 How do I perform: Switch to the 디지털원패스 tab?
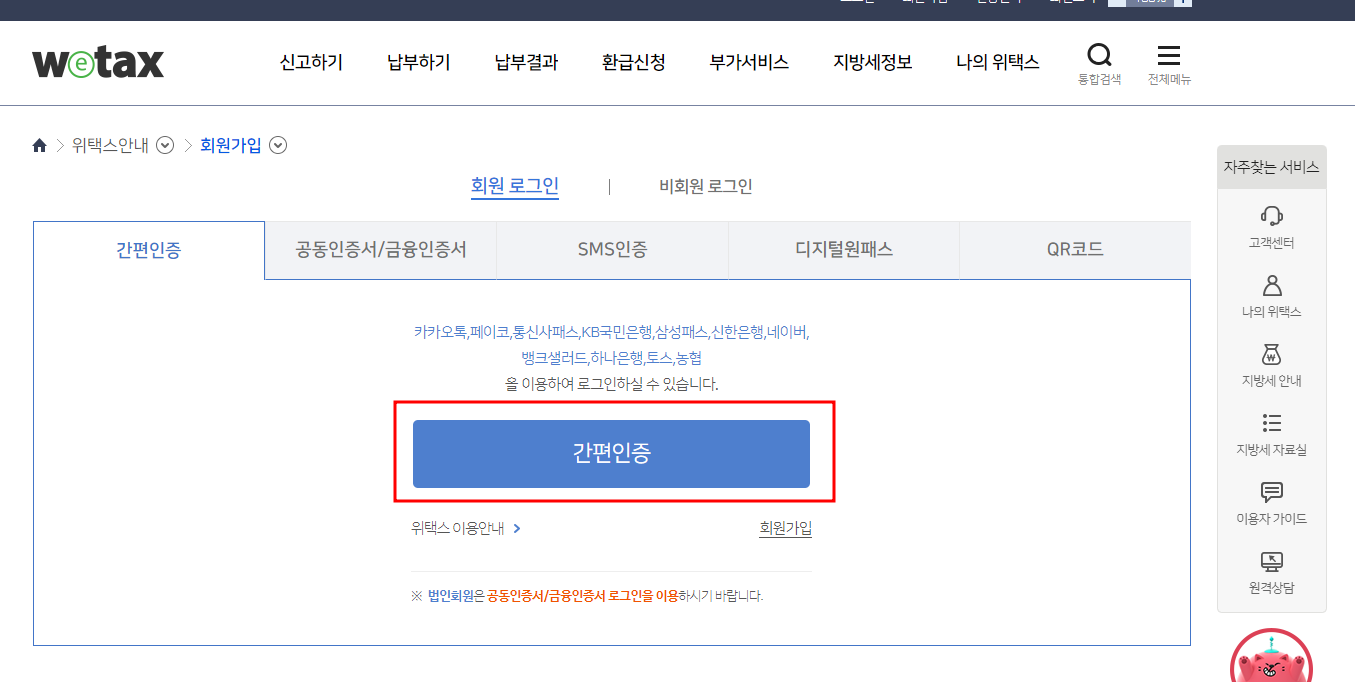coord(843,249)
